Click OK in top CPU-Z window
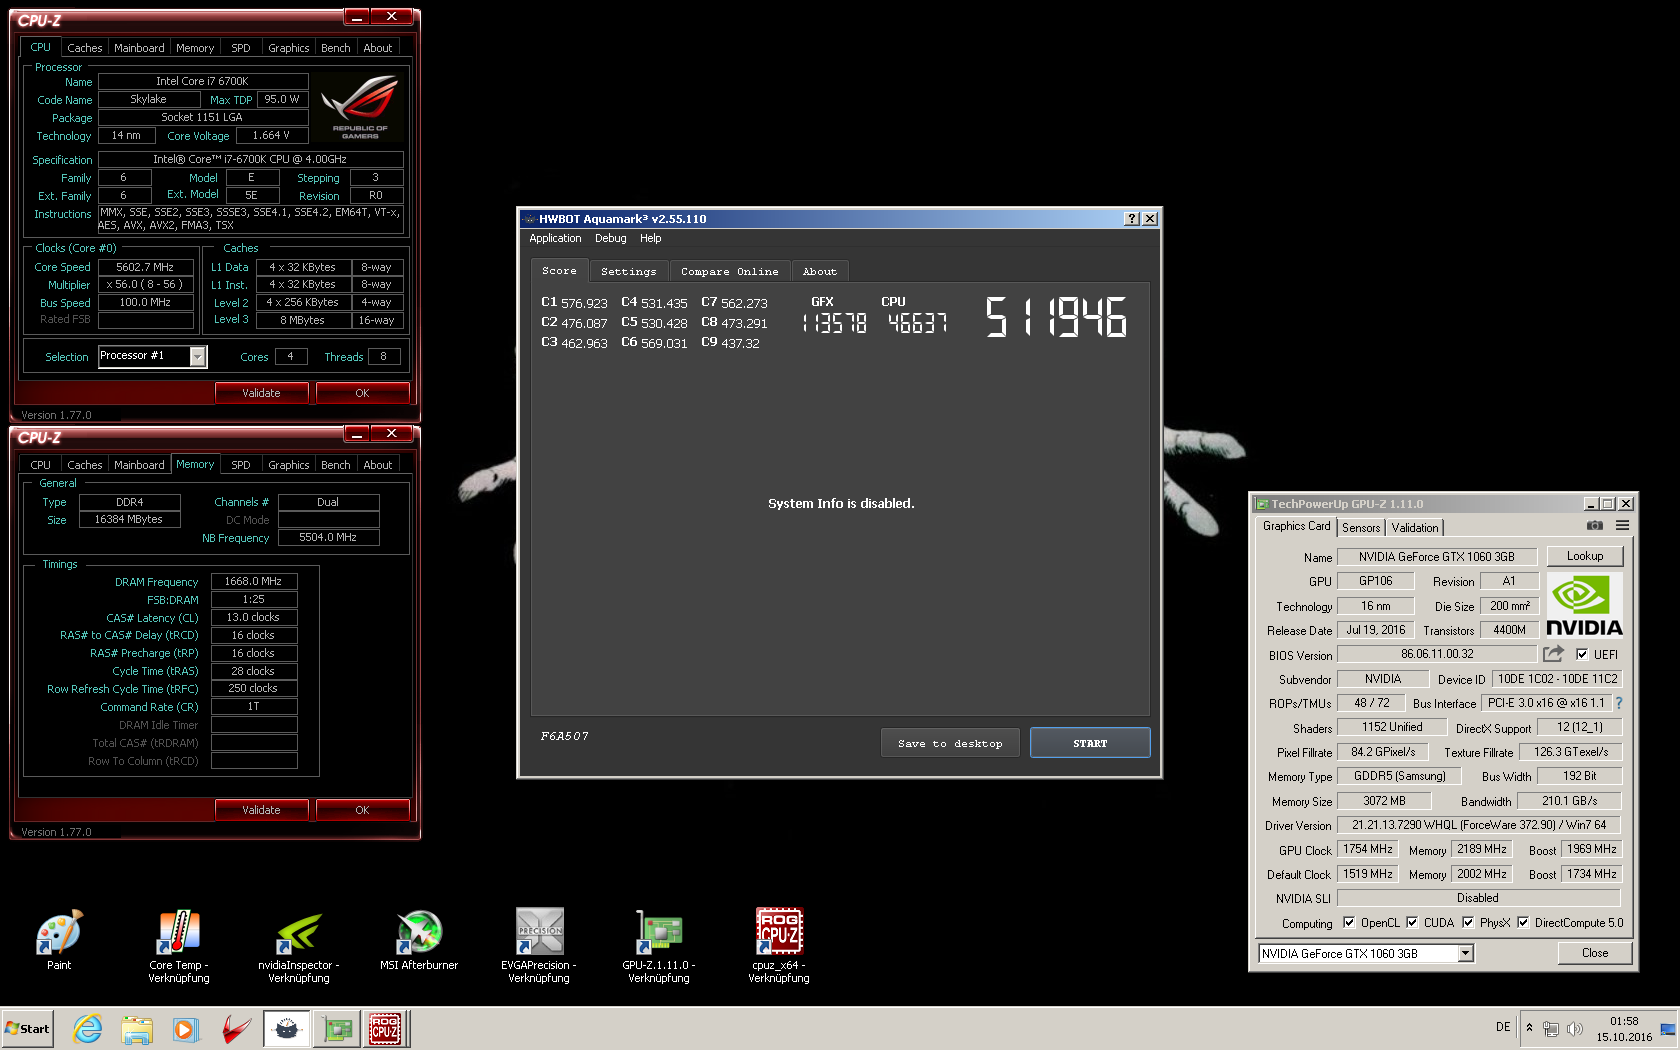 [x=363, y=393]
